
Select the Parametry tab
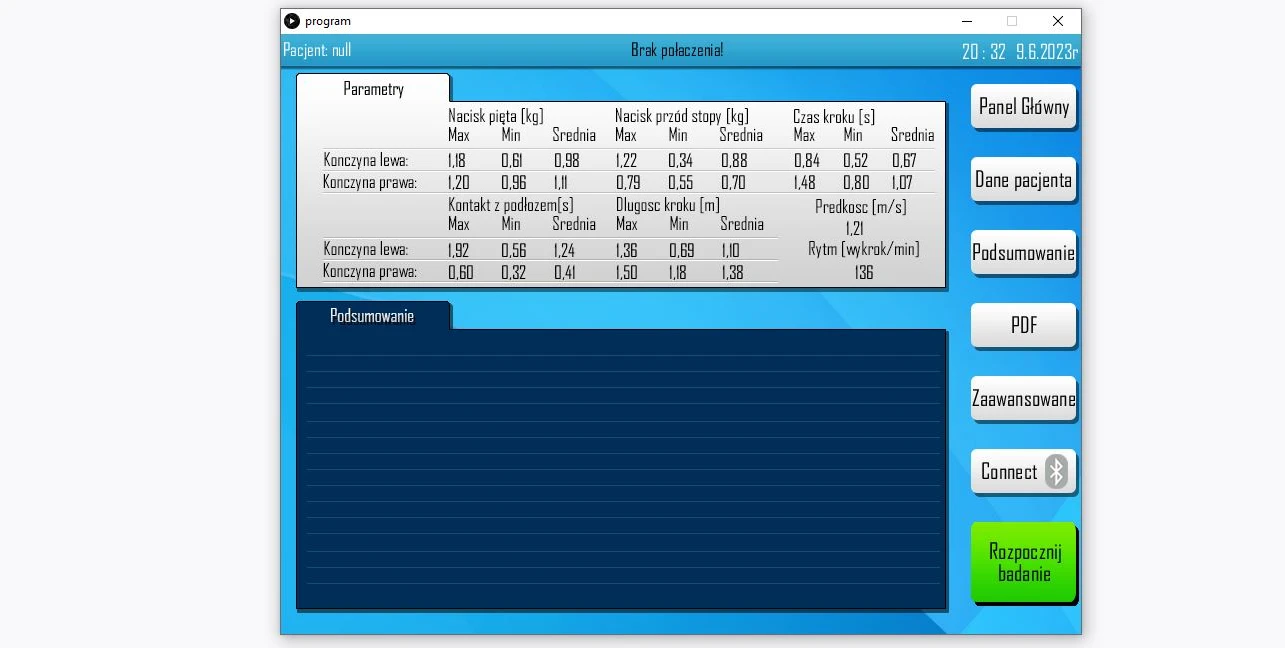373,89
